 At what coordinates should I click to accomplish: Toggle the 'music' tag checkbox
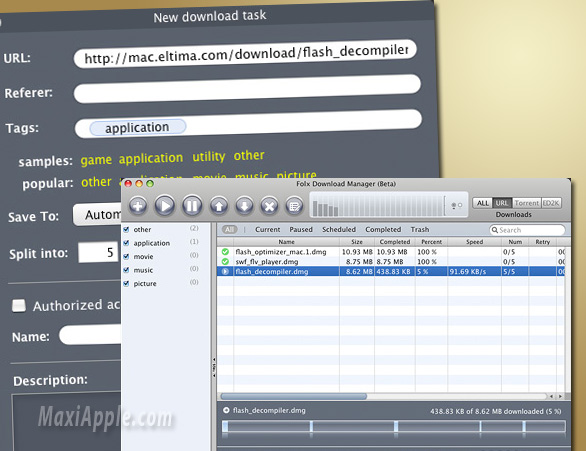(126, 270)
